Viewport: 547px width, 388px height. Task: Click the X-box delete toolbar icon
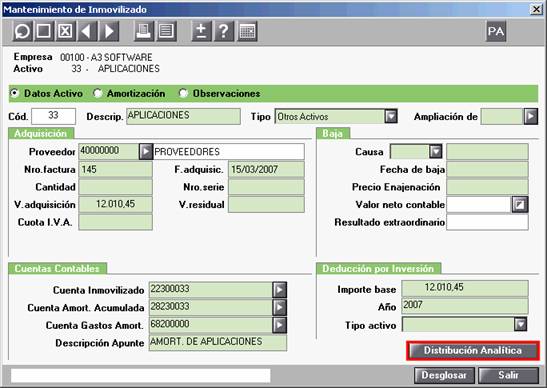coord(65,31)
